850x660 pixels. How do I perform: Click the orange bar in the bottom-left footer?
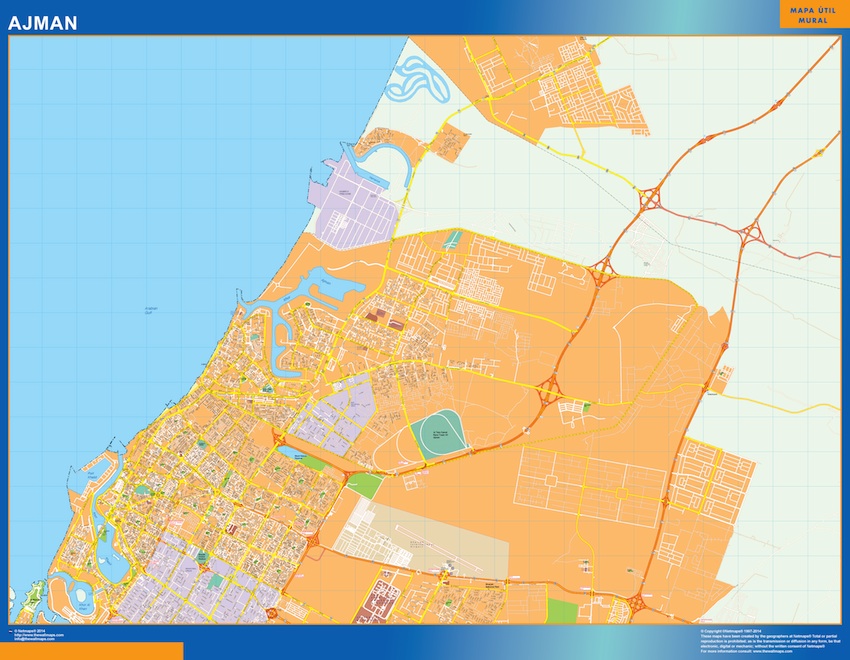tap(91, 650)
